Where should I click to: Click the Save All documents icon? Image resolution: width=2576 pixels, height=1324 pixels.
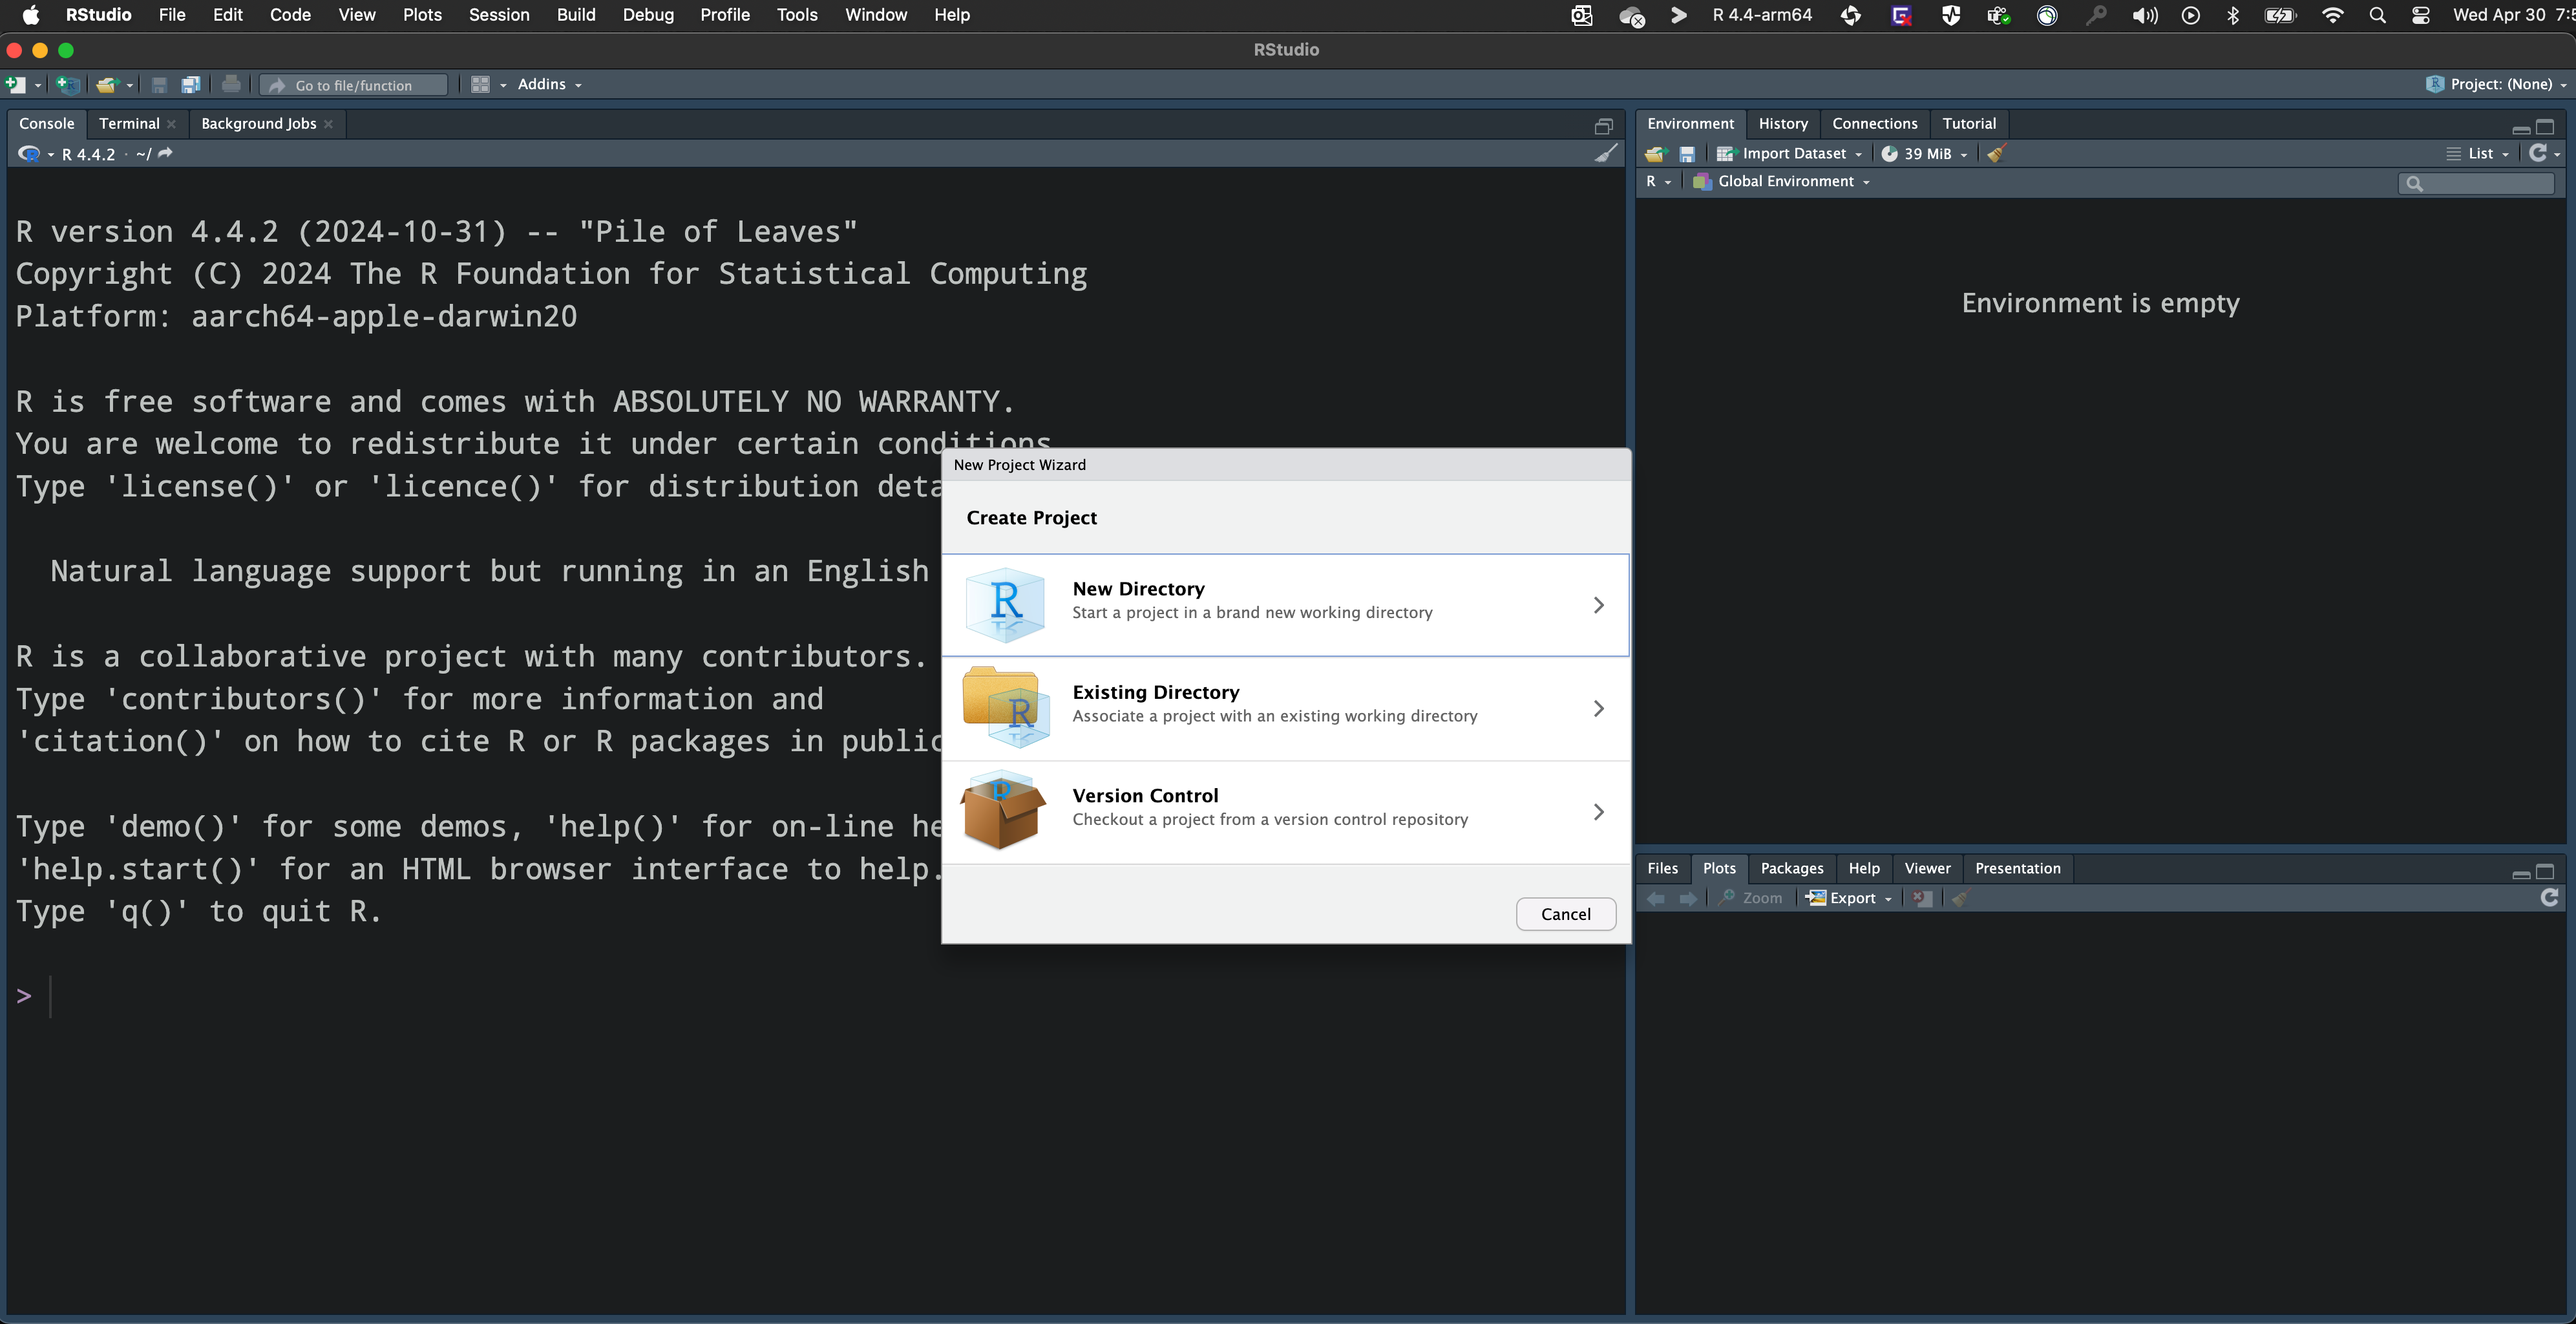click(x=190, y=85)
